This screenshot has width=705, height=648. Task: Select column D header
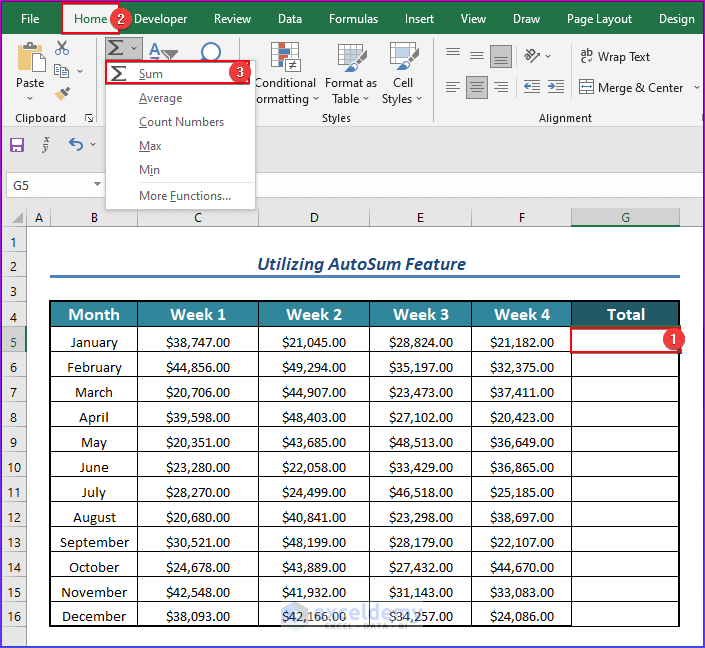314,218
